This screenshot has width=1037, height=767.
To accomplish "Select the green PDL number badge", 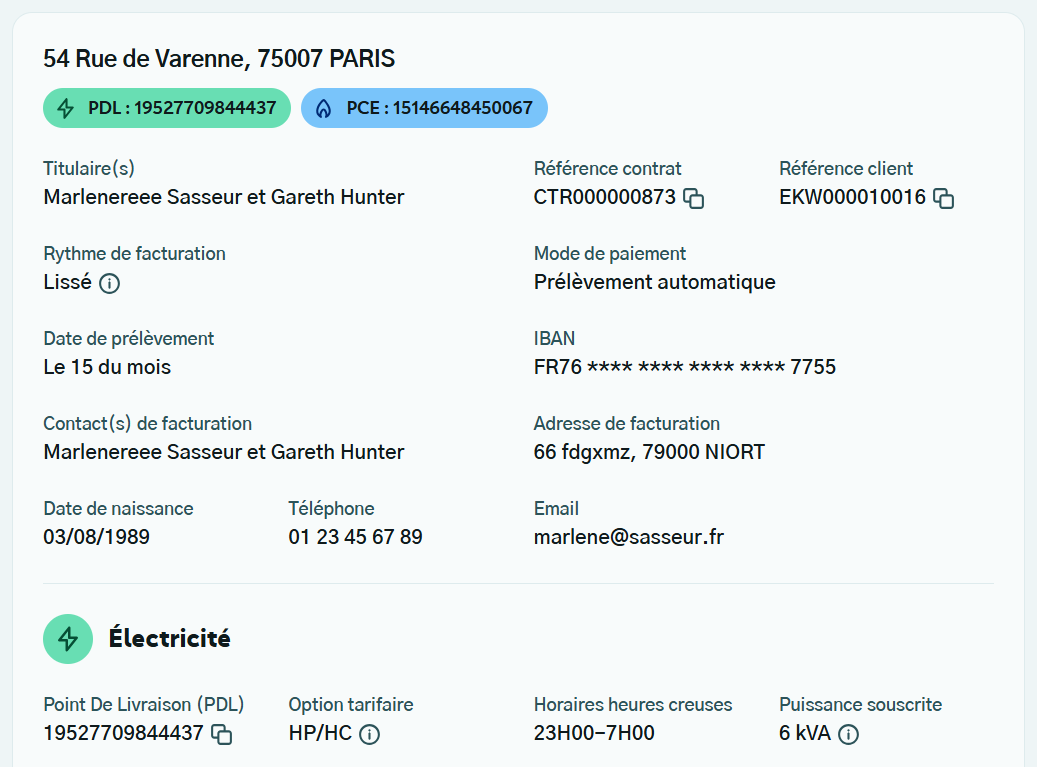I will click(x=167, y=108).
